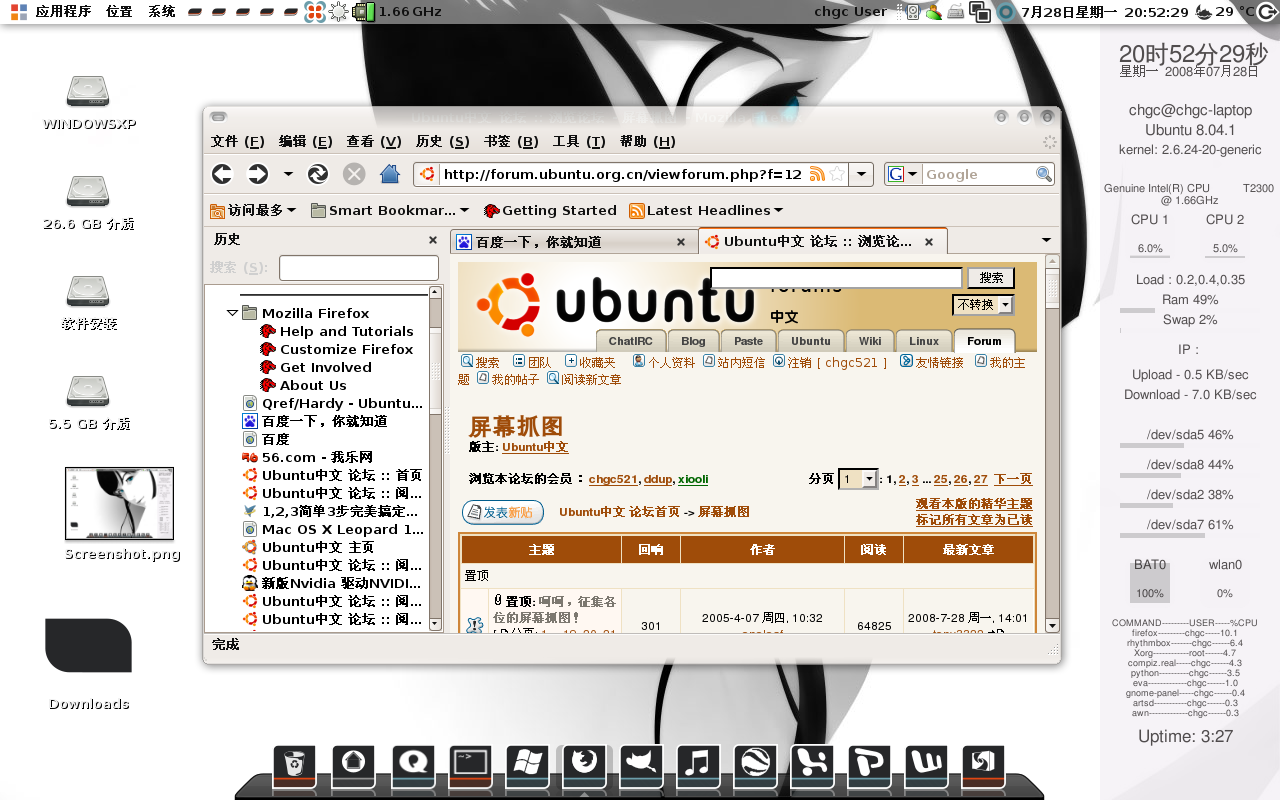This screenshot has width=1280, height=800.
Task: Expand the Latest Headlines feed dropdown
Action: (706, 211)
